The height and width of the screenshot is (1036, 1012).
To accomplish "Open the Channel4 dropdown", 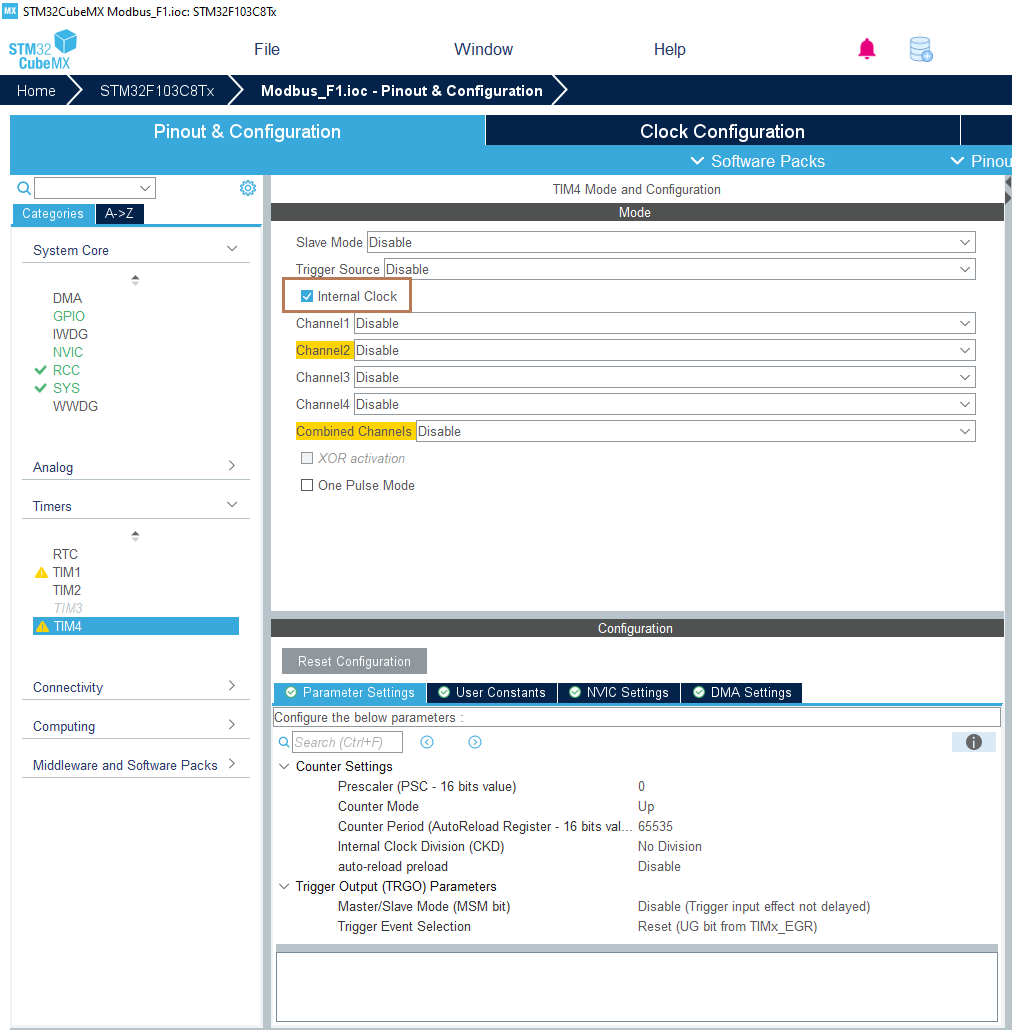I will 665,404.
